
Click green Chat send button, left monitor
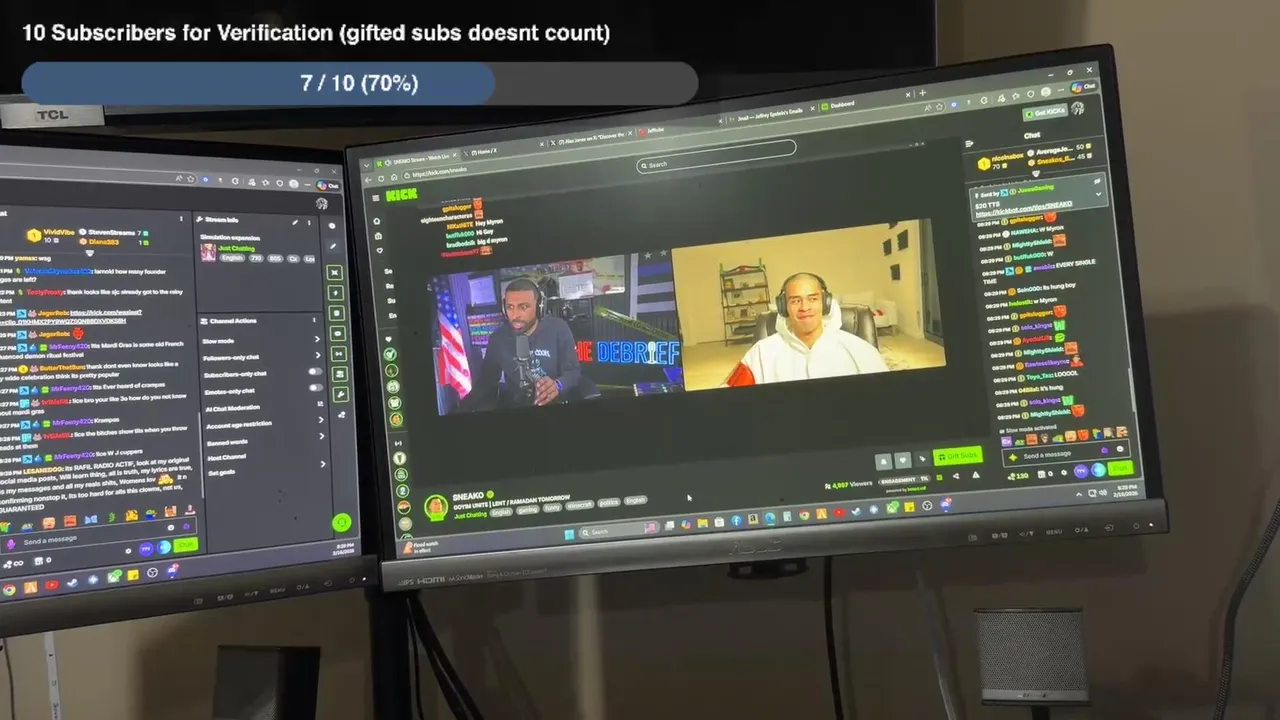click(x=185, y=545)
